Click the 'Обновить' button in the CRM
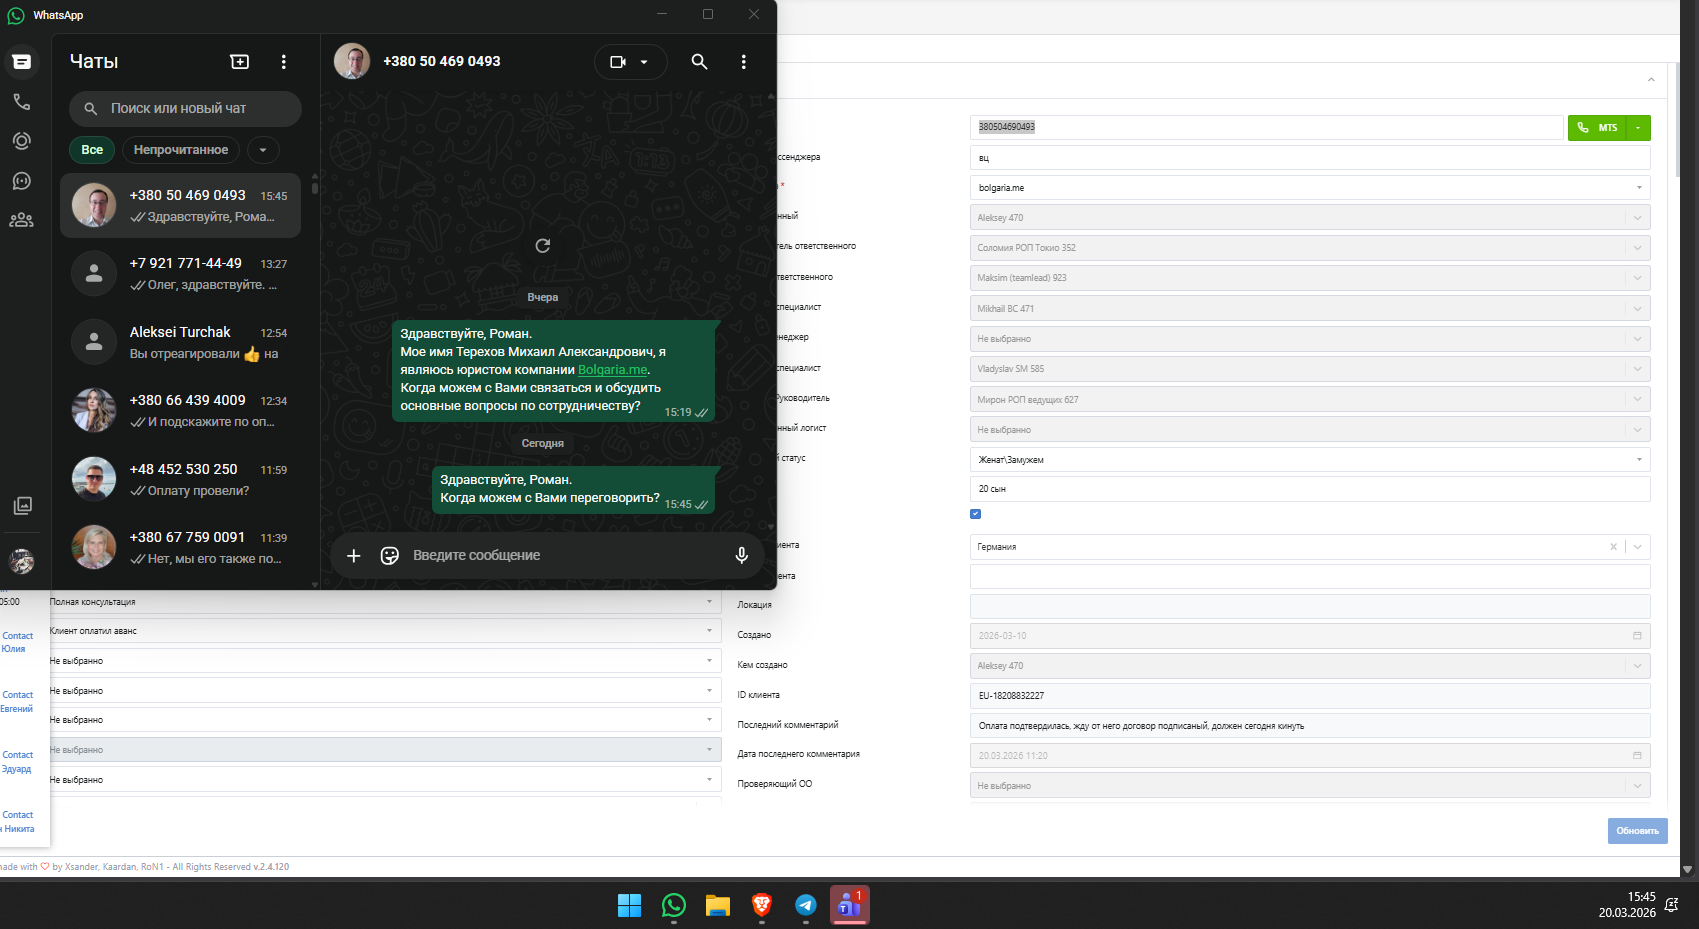Screen dimensions: 1699x929 click(1637, 831)
